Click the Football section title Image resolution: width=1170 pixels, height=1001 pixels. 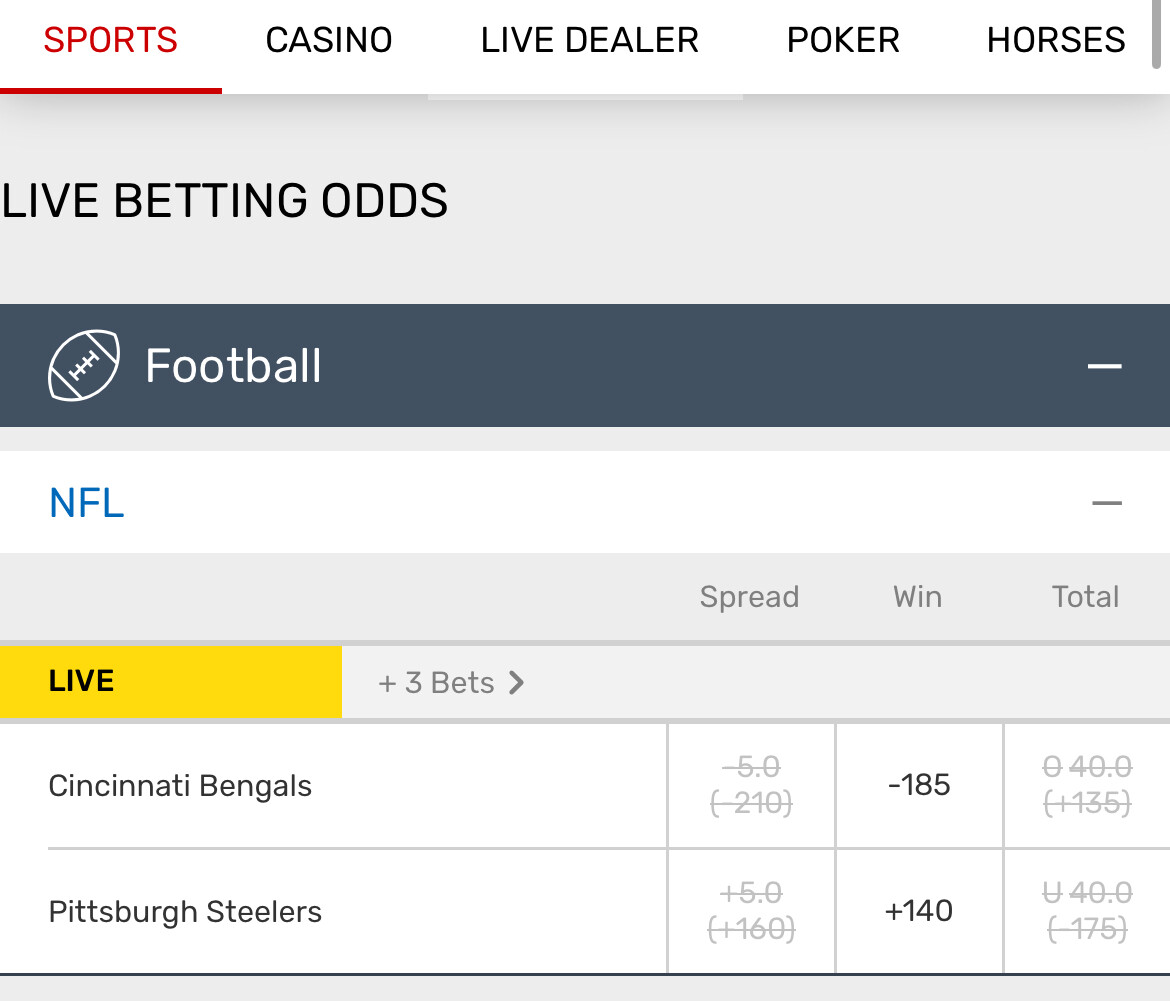[233, 366]
